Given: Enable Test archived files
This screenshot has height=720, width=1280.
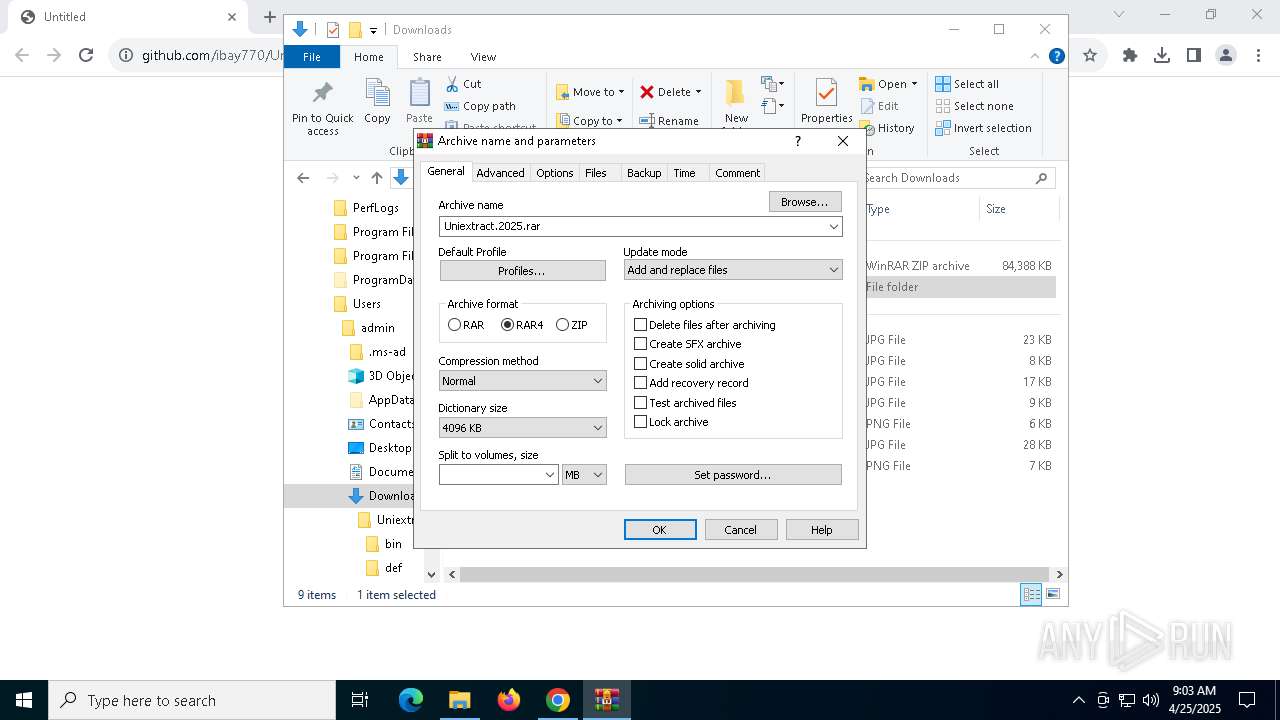Looking at the screenshot, I should (685, 403).
